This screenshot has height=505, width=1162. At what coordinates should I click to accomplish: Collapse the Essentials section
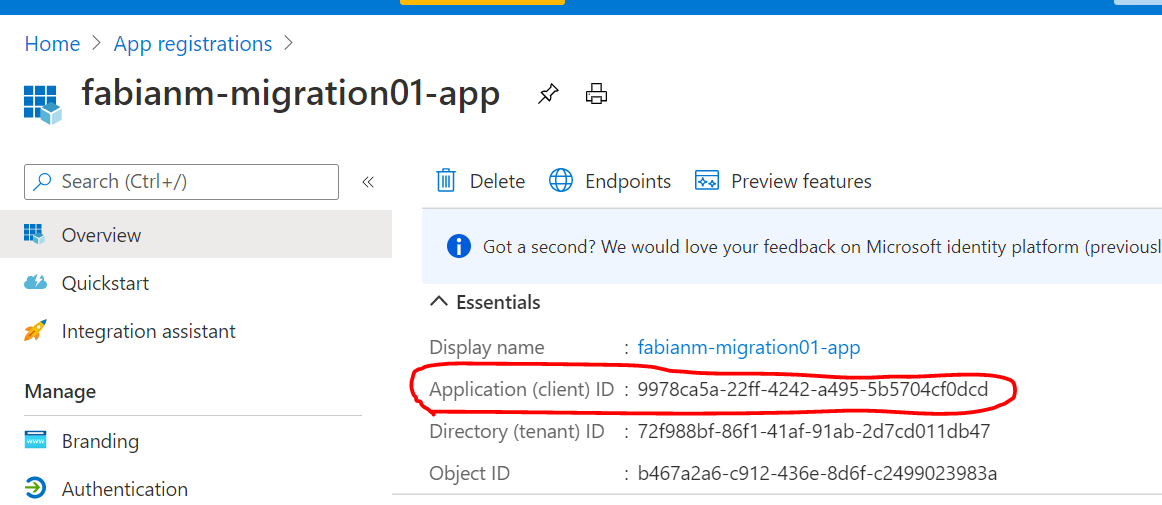point(439,302)
